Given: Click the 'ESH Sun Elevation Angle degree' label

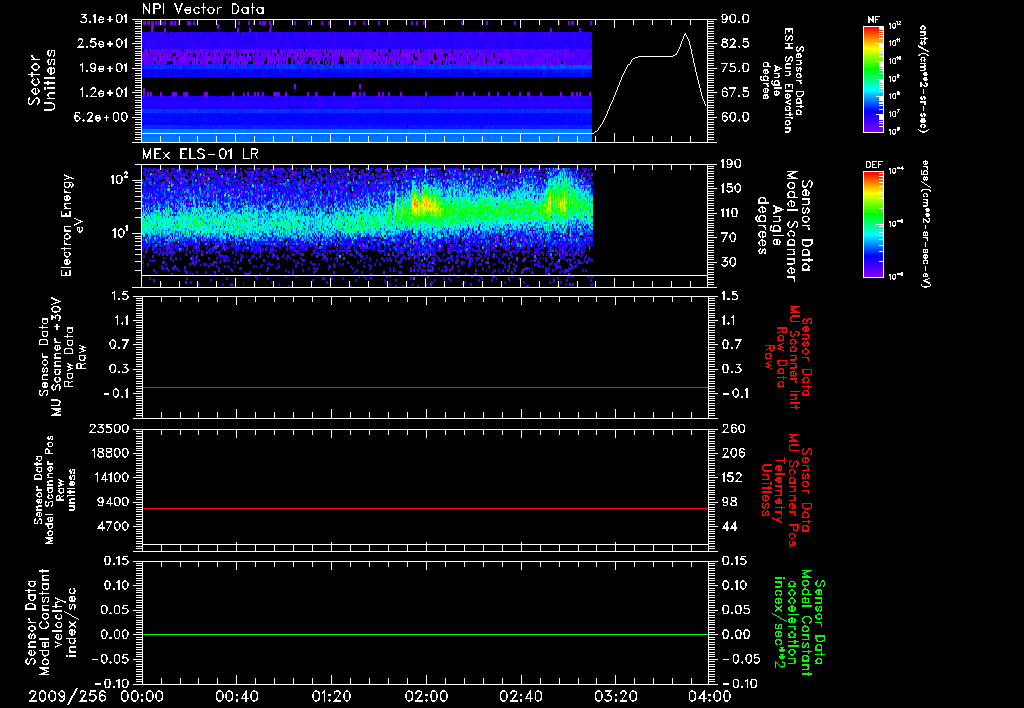Looking at the screenshot, I should (x=782, y=80).
